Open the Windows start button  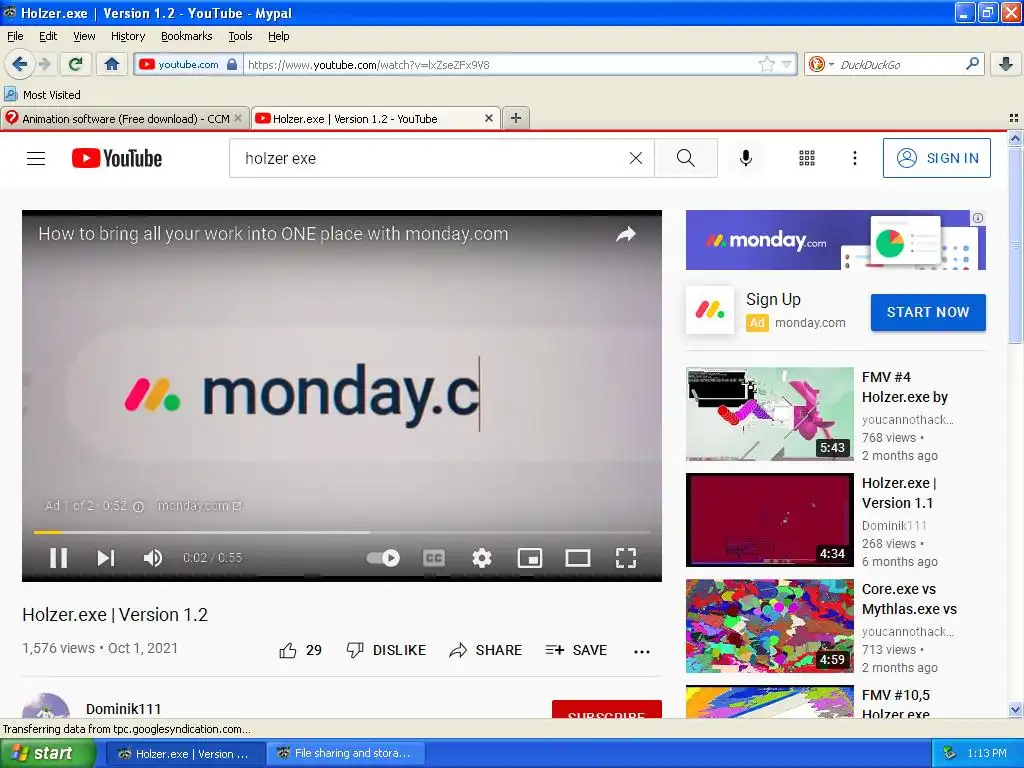(x=47, y=753)
